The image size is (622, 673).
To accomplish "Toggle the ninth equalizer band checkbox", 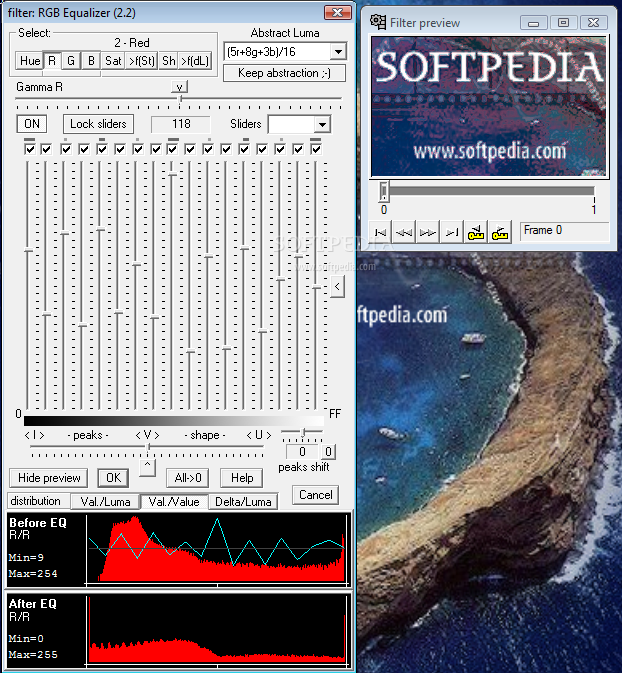I will tap(173, 149).
